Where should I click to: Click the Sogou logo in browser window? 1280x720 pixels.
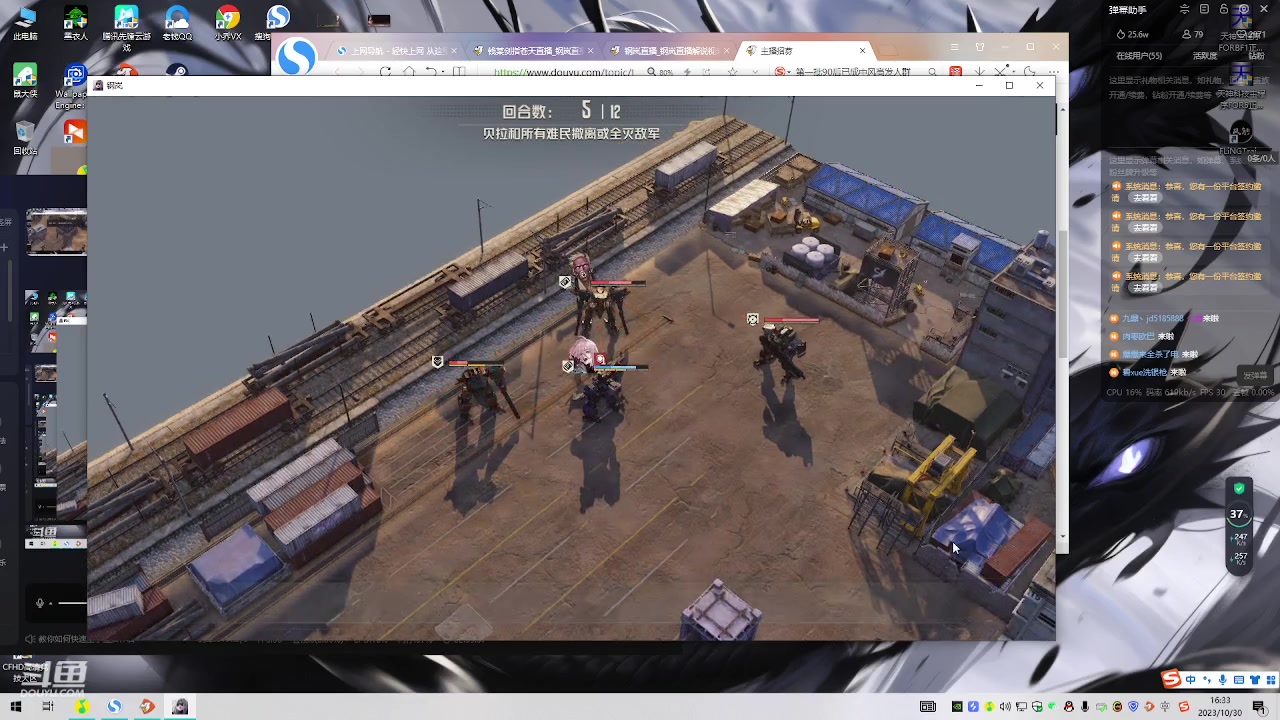pos(296,57)
